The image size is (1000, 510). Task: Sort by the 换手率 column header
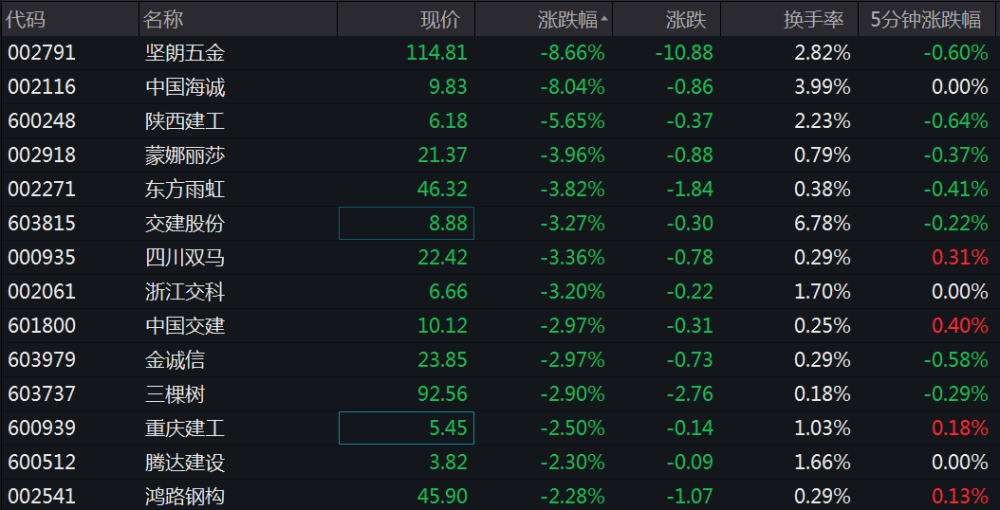coord(817,19)
